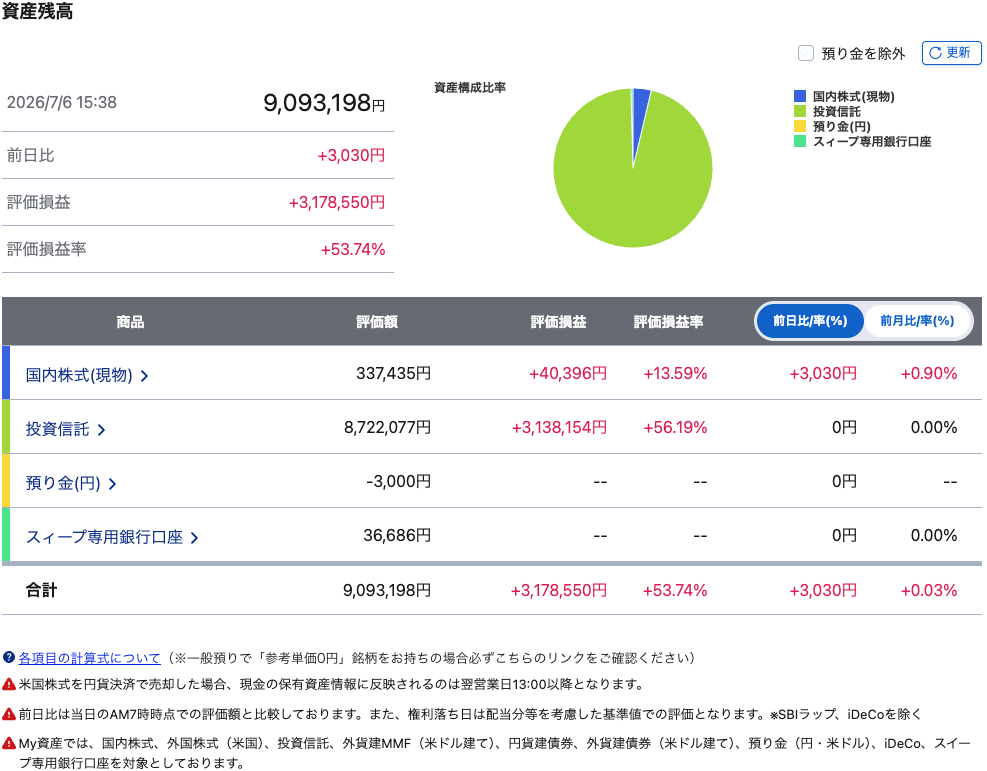The height and width of the screenshot is (771, 987).
Task: Switch to 前月比/率(%) toggle
Action: point(917,321)
